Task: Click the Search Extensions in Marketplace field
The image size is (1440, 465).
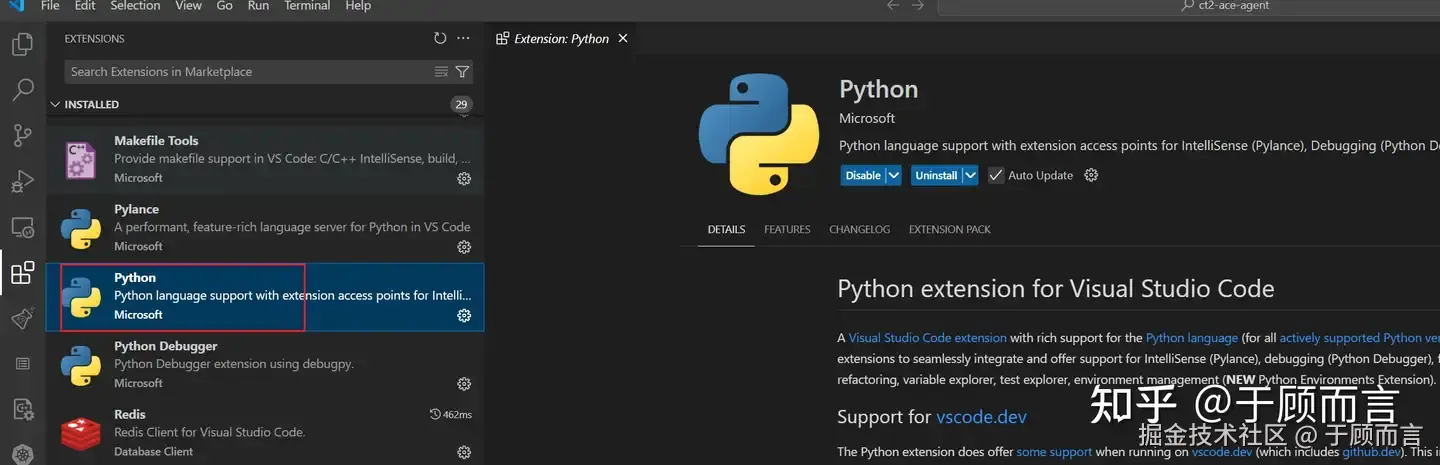Action: (x=250, y=72)
